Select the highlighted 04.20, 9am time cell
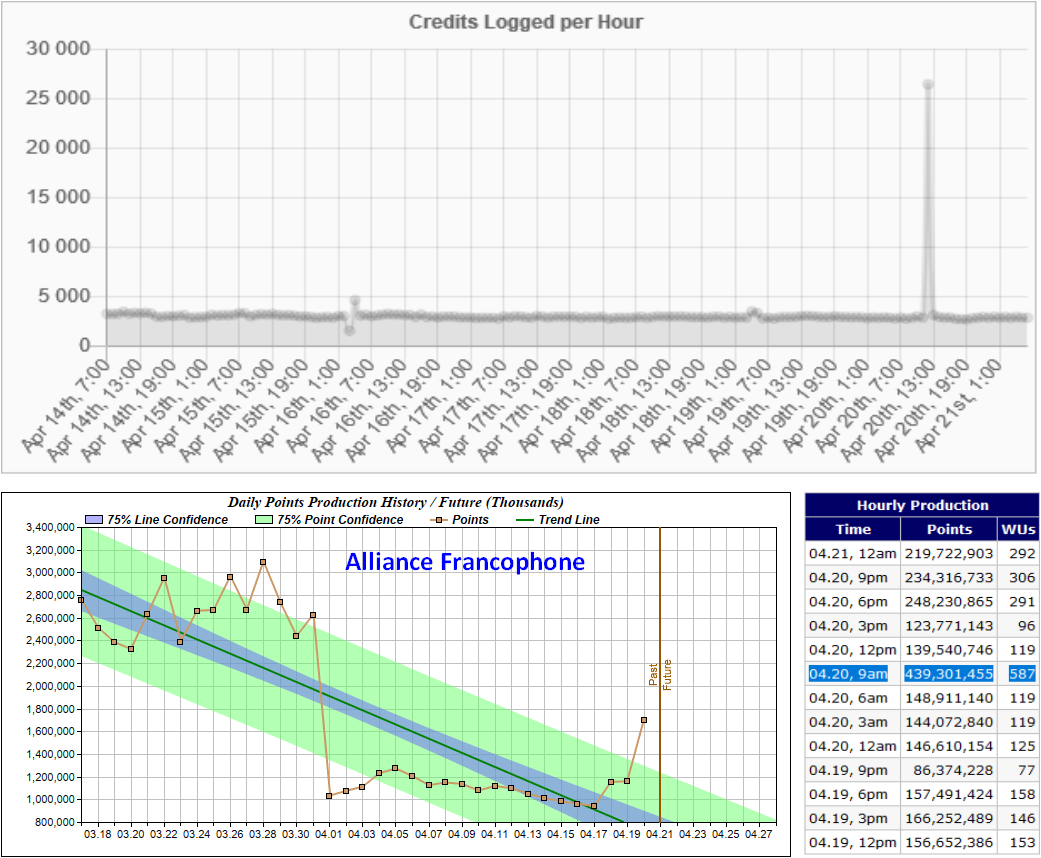1041x858 pixels. 853,673
